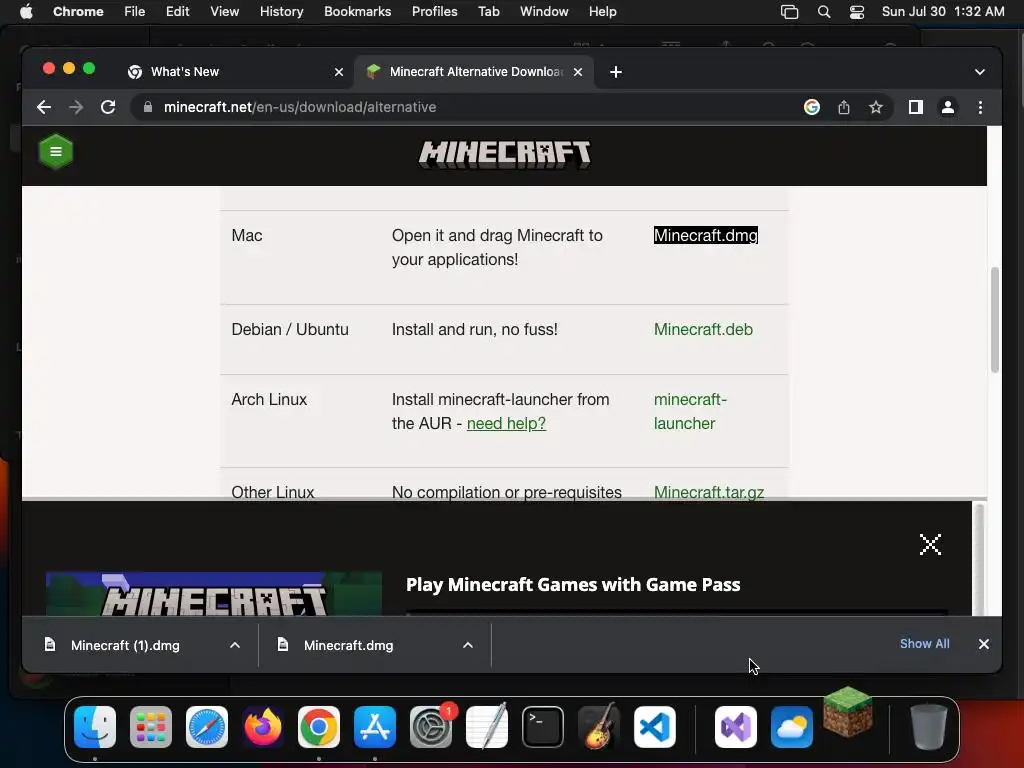Open the Bookmarks menu
This screenshot has width=1024, height=768.
(x=357, y=12)
